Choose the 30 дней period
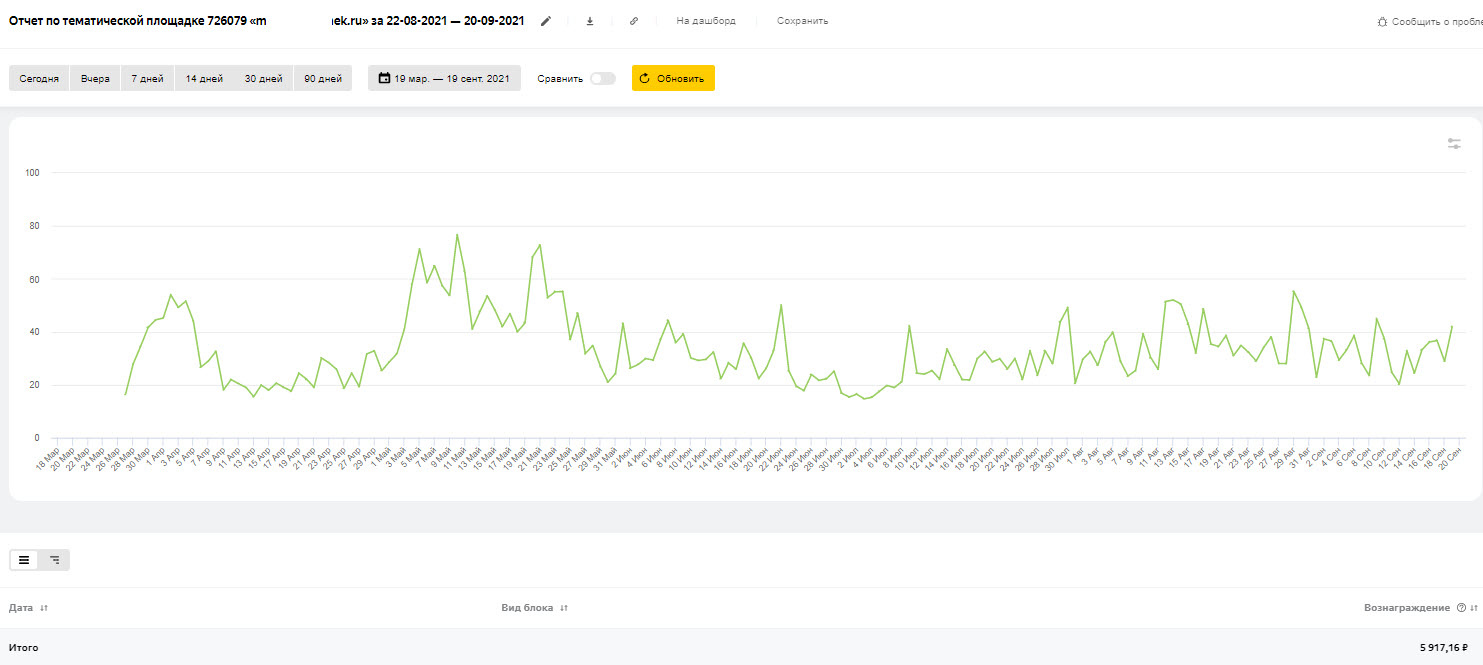Screen dimensions: 1483x665 click(x=263, y=79)
